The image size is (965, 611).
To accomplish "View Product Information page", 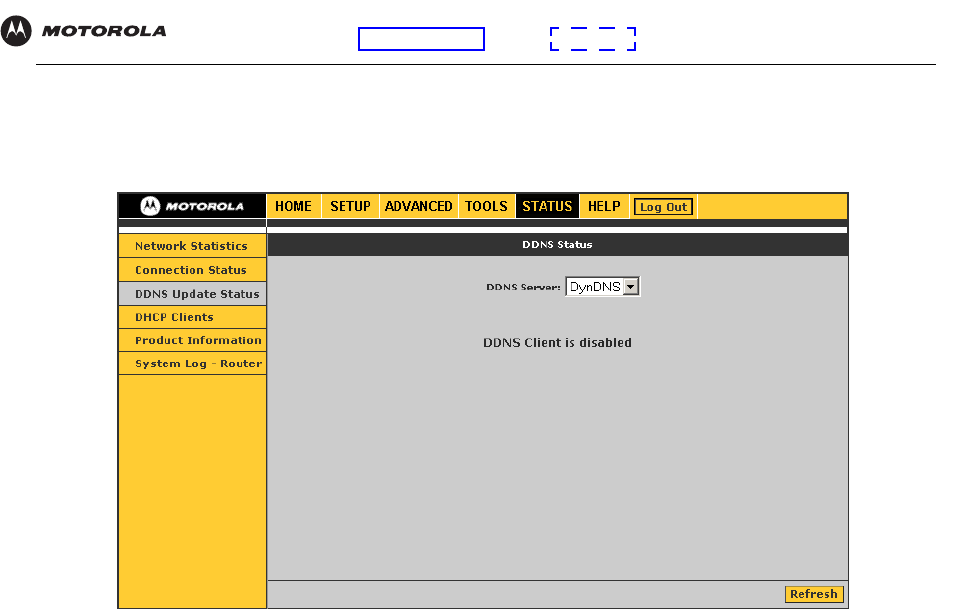I will click(192, 340).
